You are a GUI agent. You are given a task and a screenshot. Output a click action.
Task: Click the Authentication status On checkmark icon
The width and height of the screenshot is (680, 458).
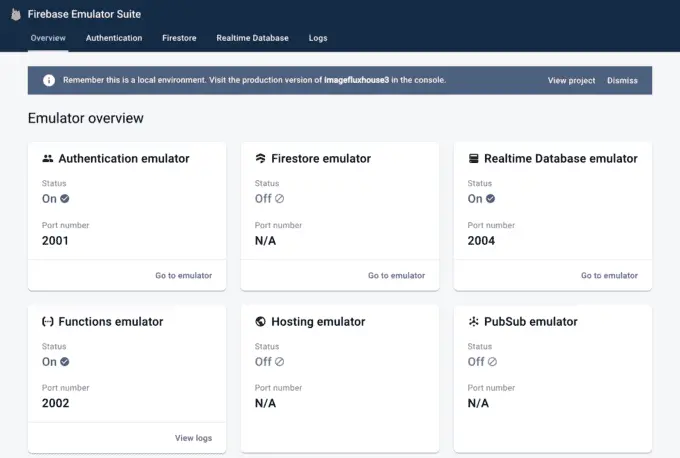[x=65, y=199]
